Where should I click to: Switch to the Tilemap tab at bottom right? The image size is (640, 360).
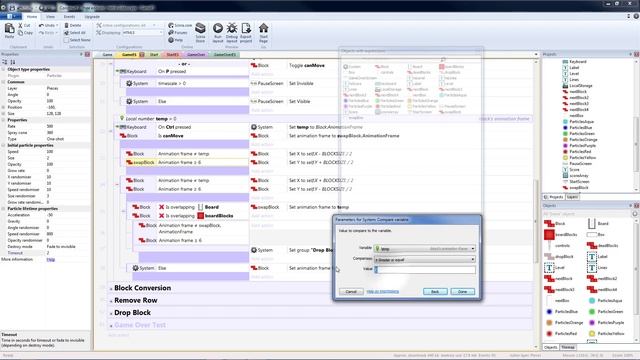click(x=568, y=347)
